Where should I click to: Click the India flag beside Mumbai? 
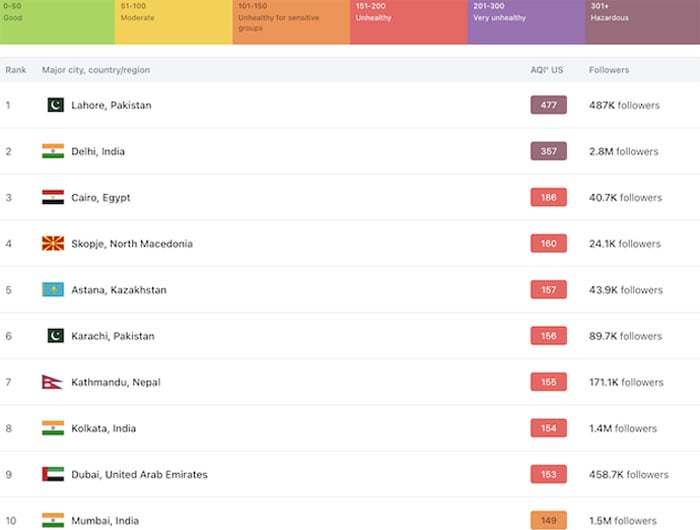tap(53, 520)
